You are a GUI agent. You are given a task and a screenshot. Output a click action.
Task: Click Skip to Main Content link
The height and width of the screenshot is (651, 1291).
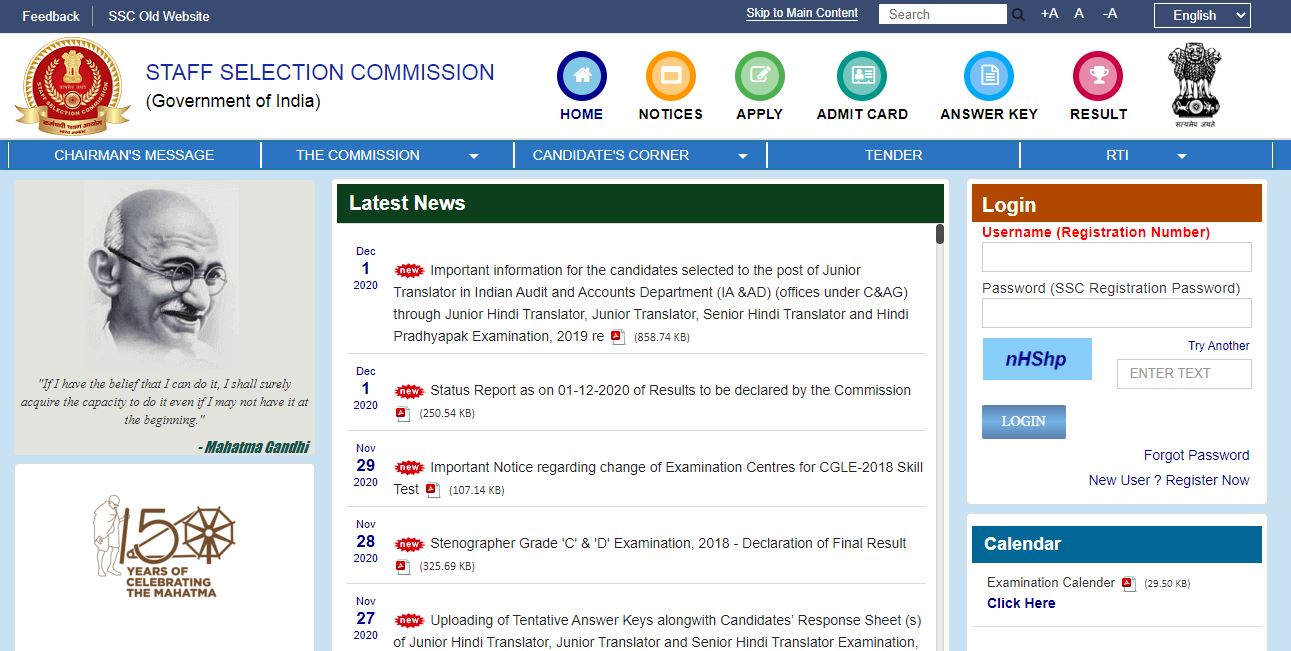click(802, 13)
